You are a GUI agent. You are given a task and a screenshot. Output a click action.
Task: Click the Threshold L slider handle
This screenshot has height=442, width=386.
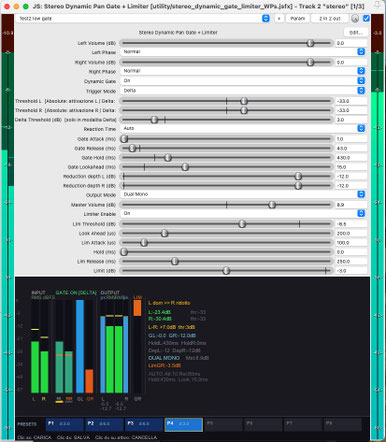point(244,101)
